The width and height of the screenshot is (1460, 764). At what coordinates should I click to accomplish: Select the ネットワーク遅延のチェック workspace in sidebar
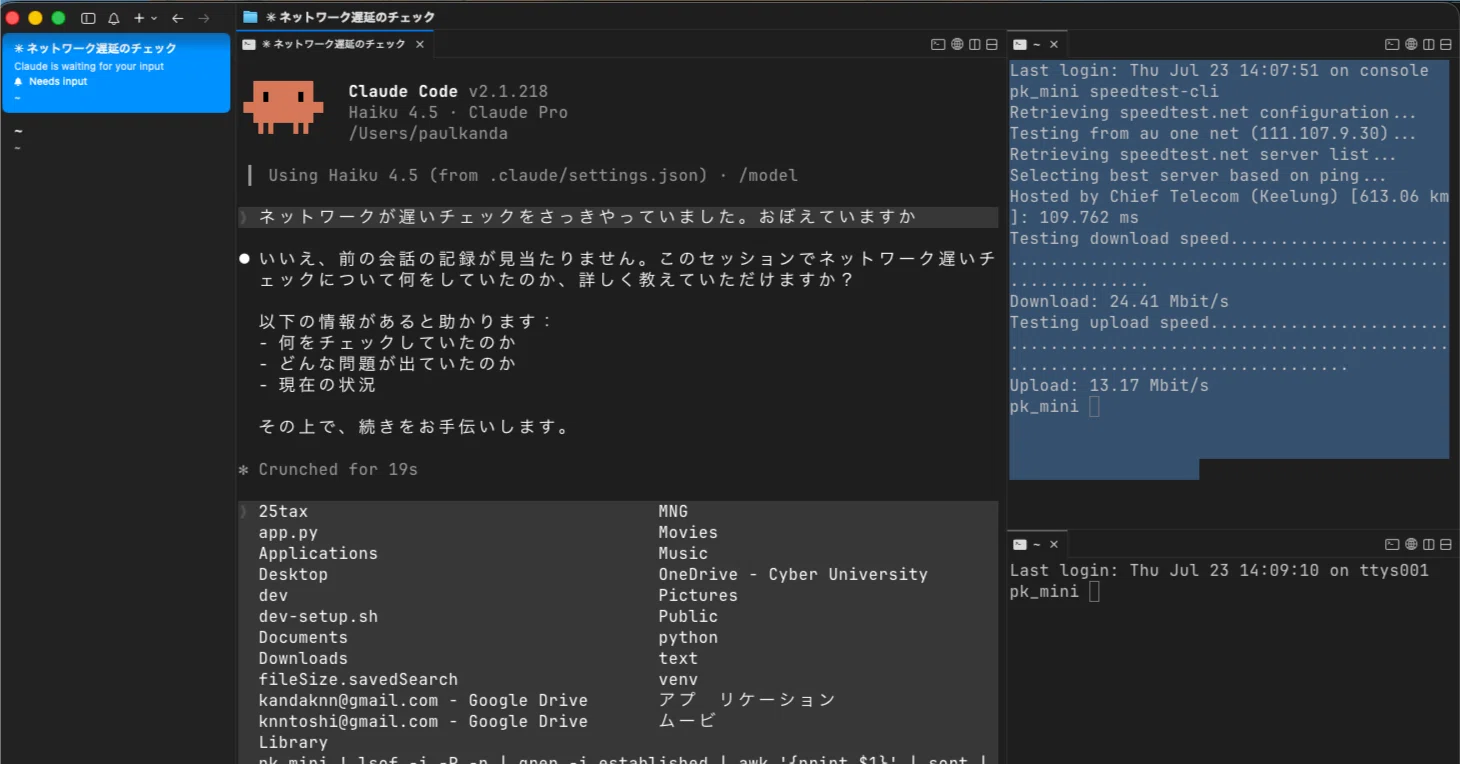(116, 73)
